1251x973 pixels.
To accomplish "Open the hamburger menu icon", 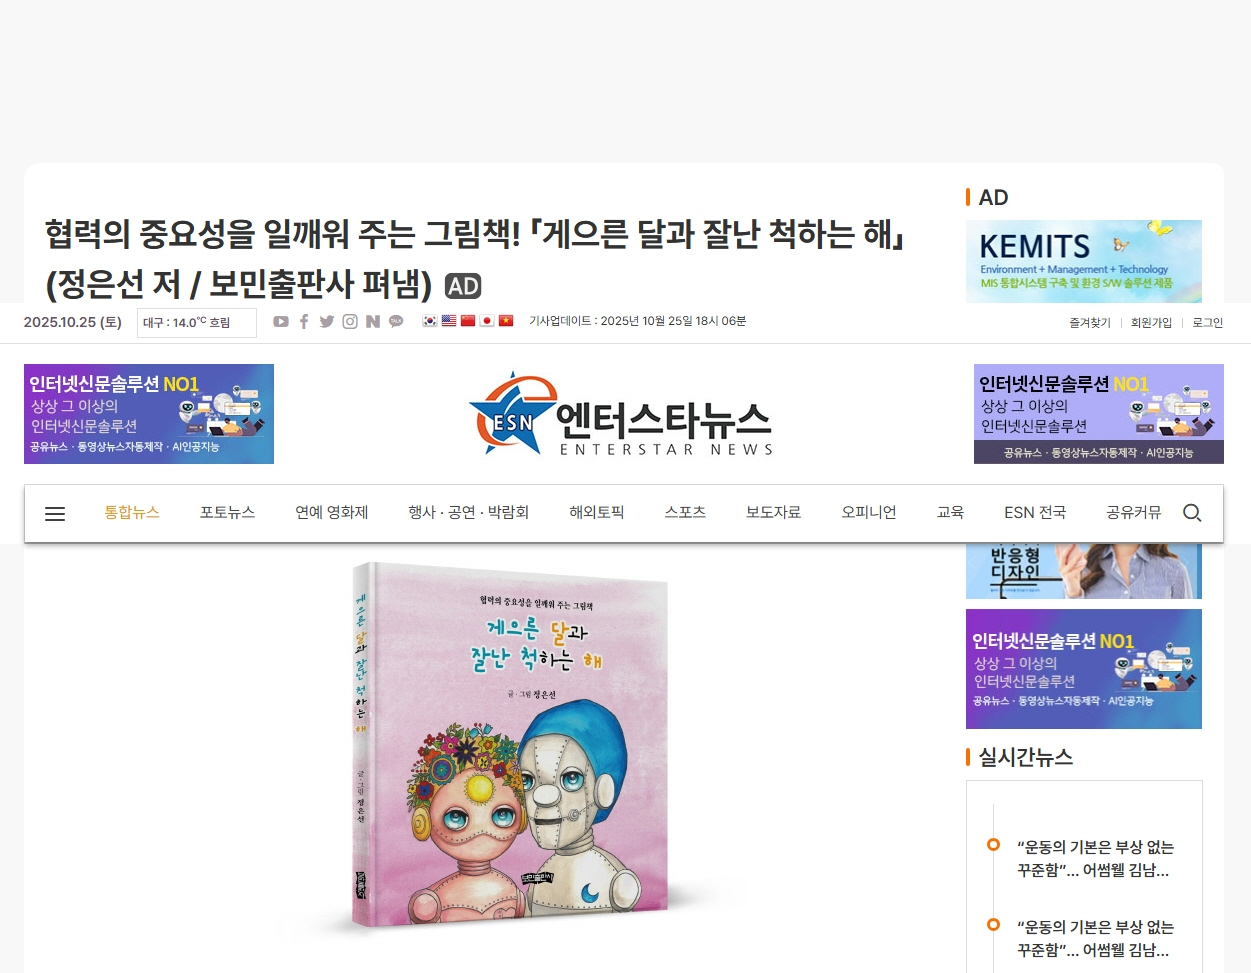I will point(55,513).
